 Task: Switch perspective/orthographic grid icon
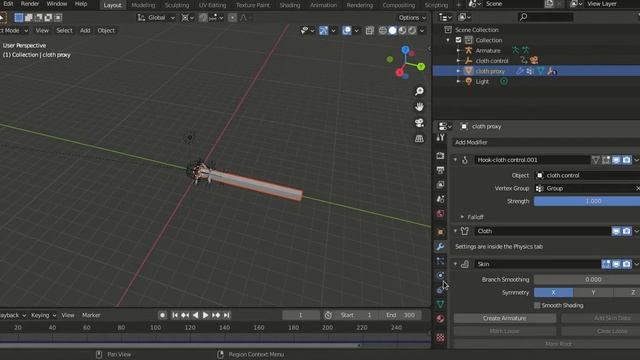[x=419, y=139]
